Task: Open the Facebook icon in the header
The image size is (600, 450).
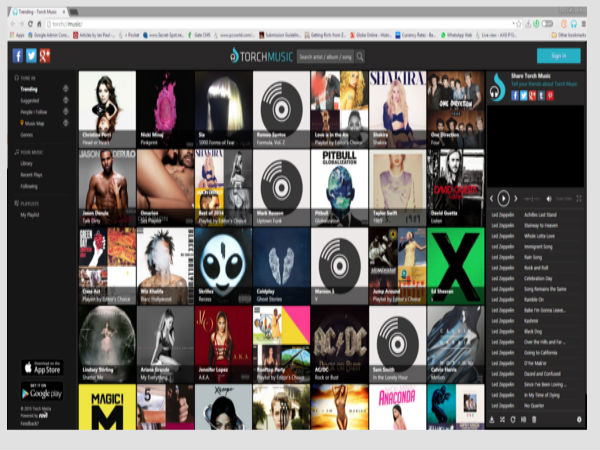Action: coord(18,56)
